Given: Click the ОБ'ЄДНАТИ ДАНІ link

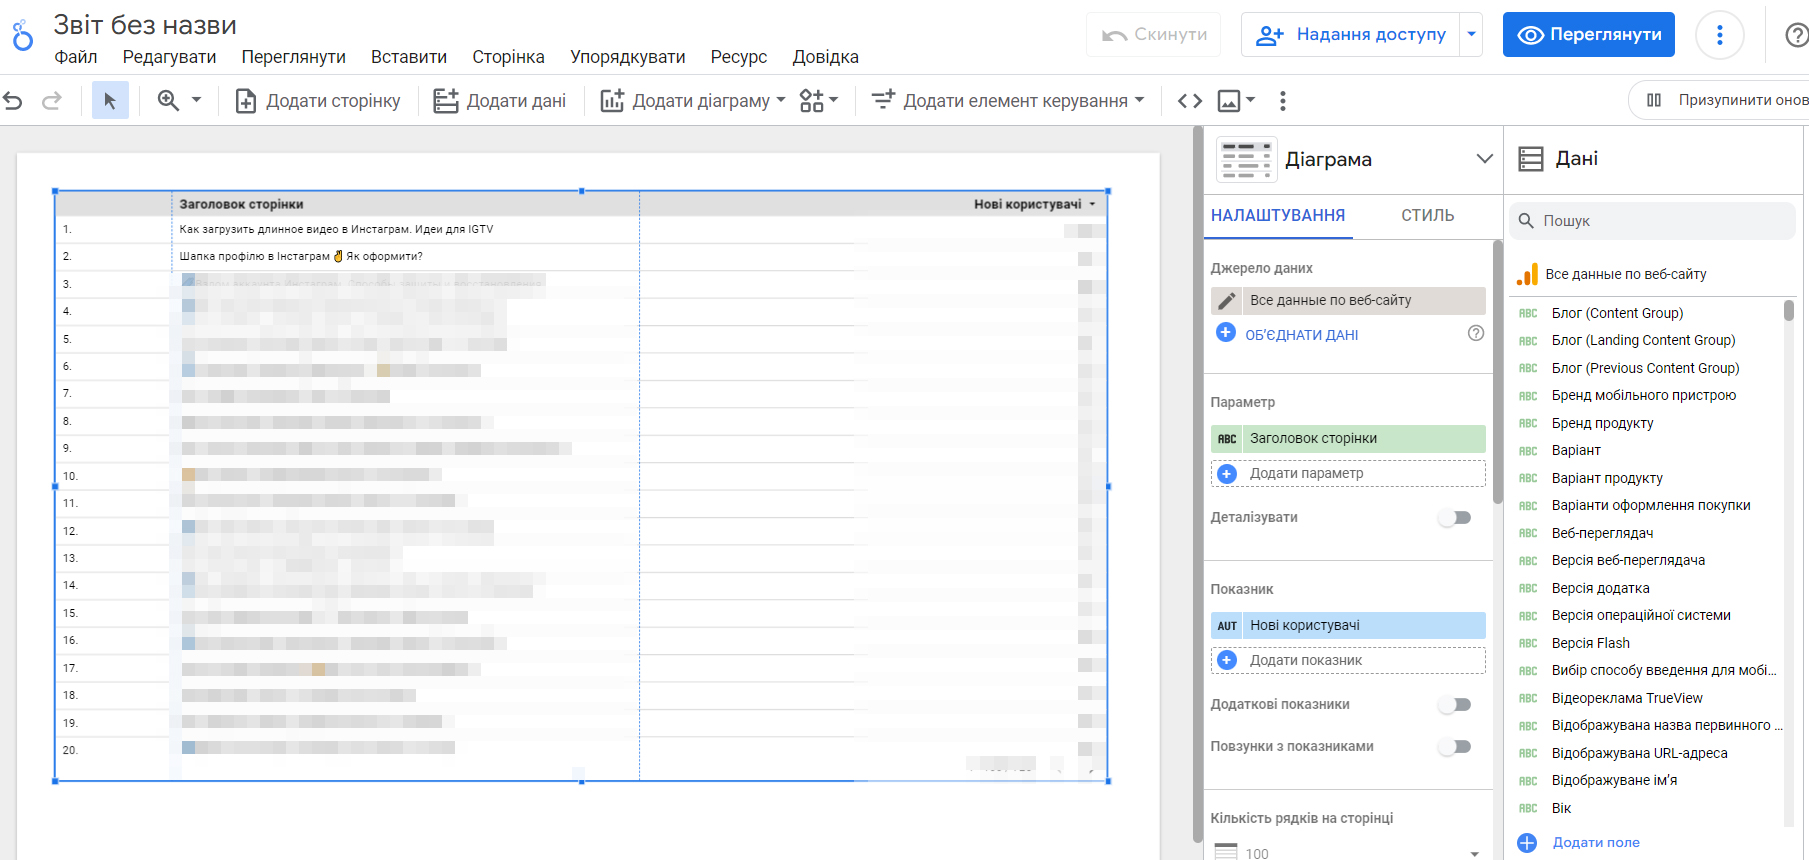Looking at the screenshot, I should [1301, 335].
